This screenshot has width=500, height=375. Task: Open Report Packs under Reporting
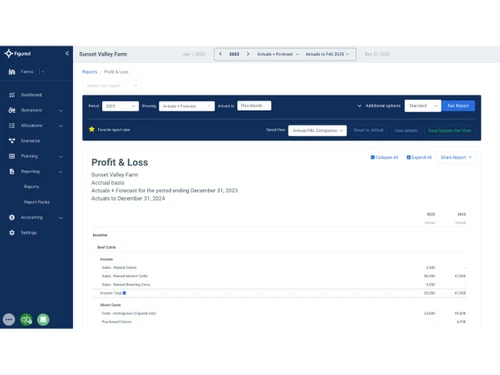point(37,202)
